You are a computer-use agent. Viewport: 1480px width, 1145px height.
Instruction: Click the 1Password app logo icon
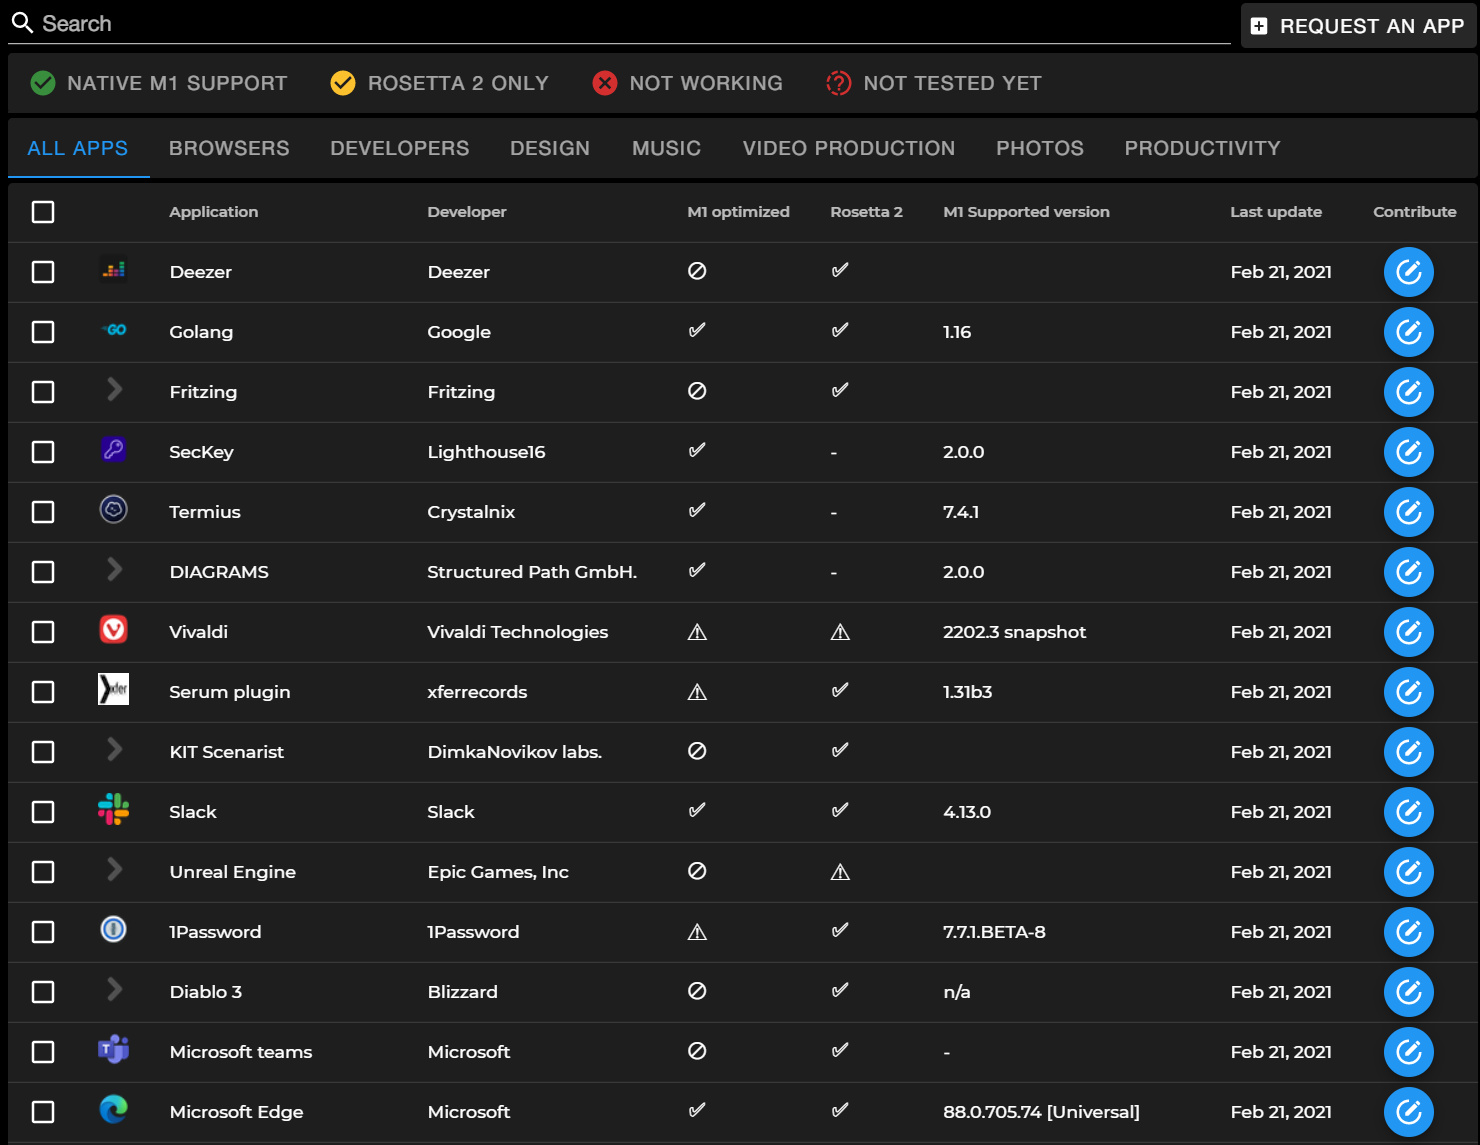click(x=114, y=930)
